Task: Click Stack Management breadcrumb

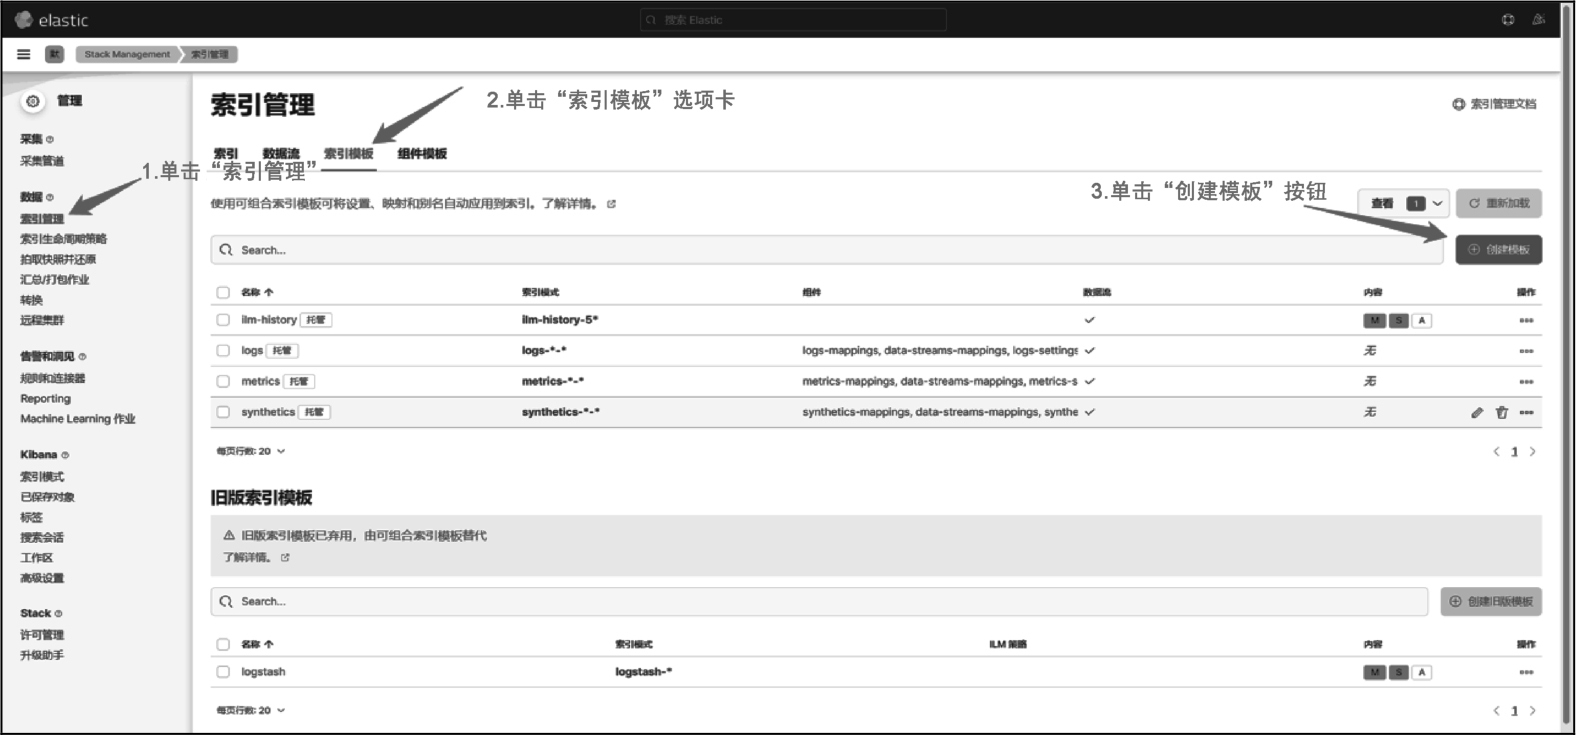Action: (x=127, y=54)
